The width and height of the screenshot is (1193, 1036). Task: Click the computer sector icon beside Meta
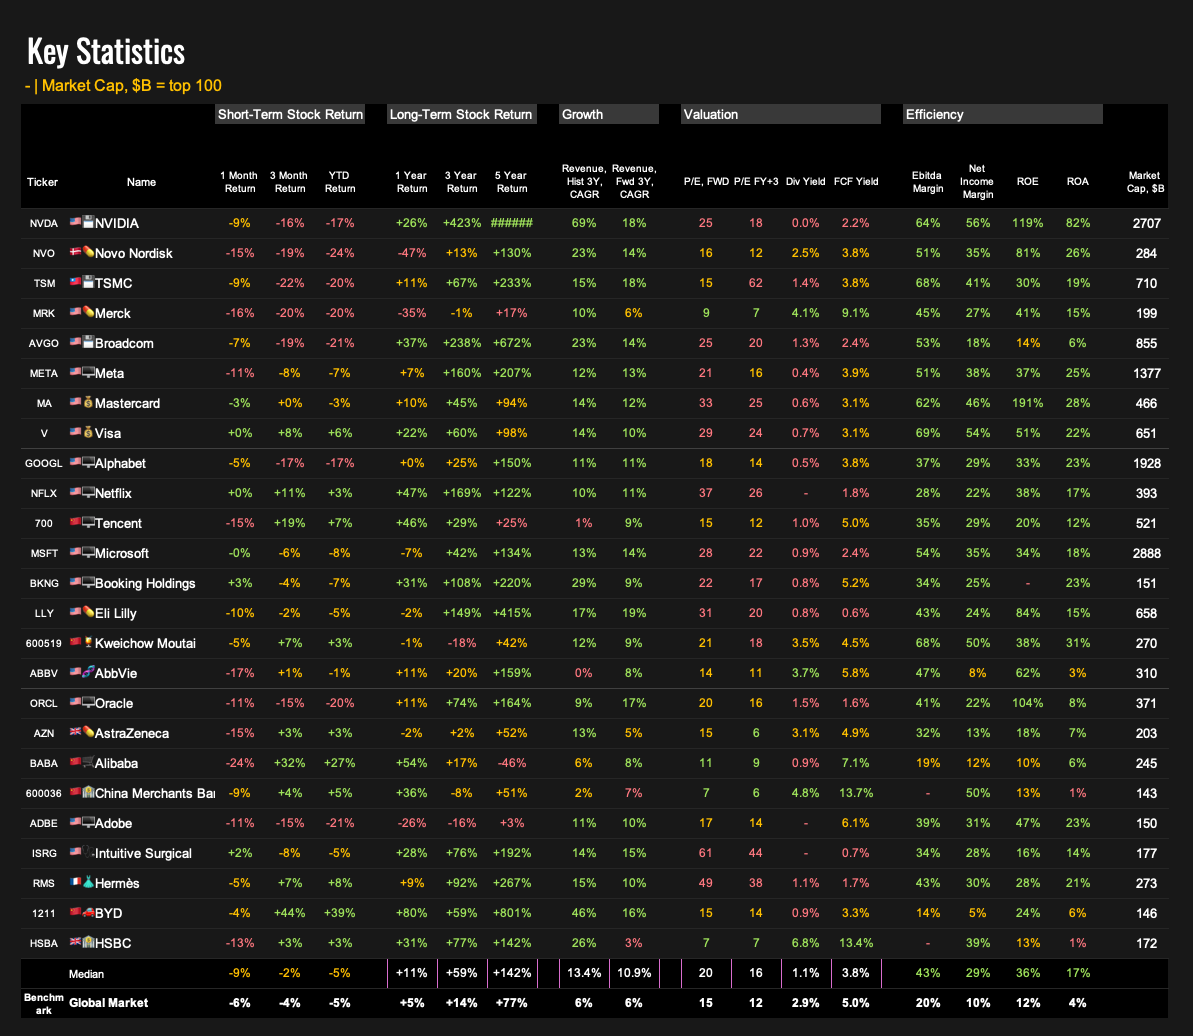coord(88,372)
